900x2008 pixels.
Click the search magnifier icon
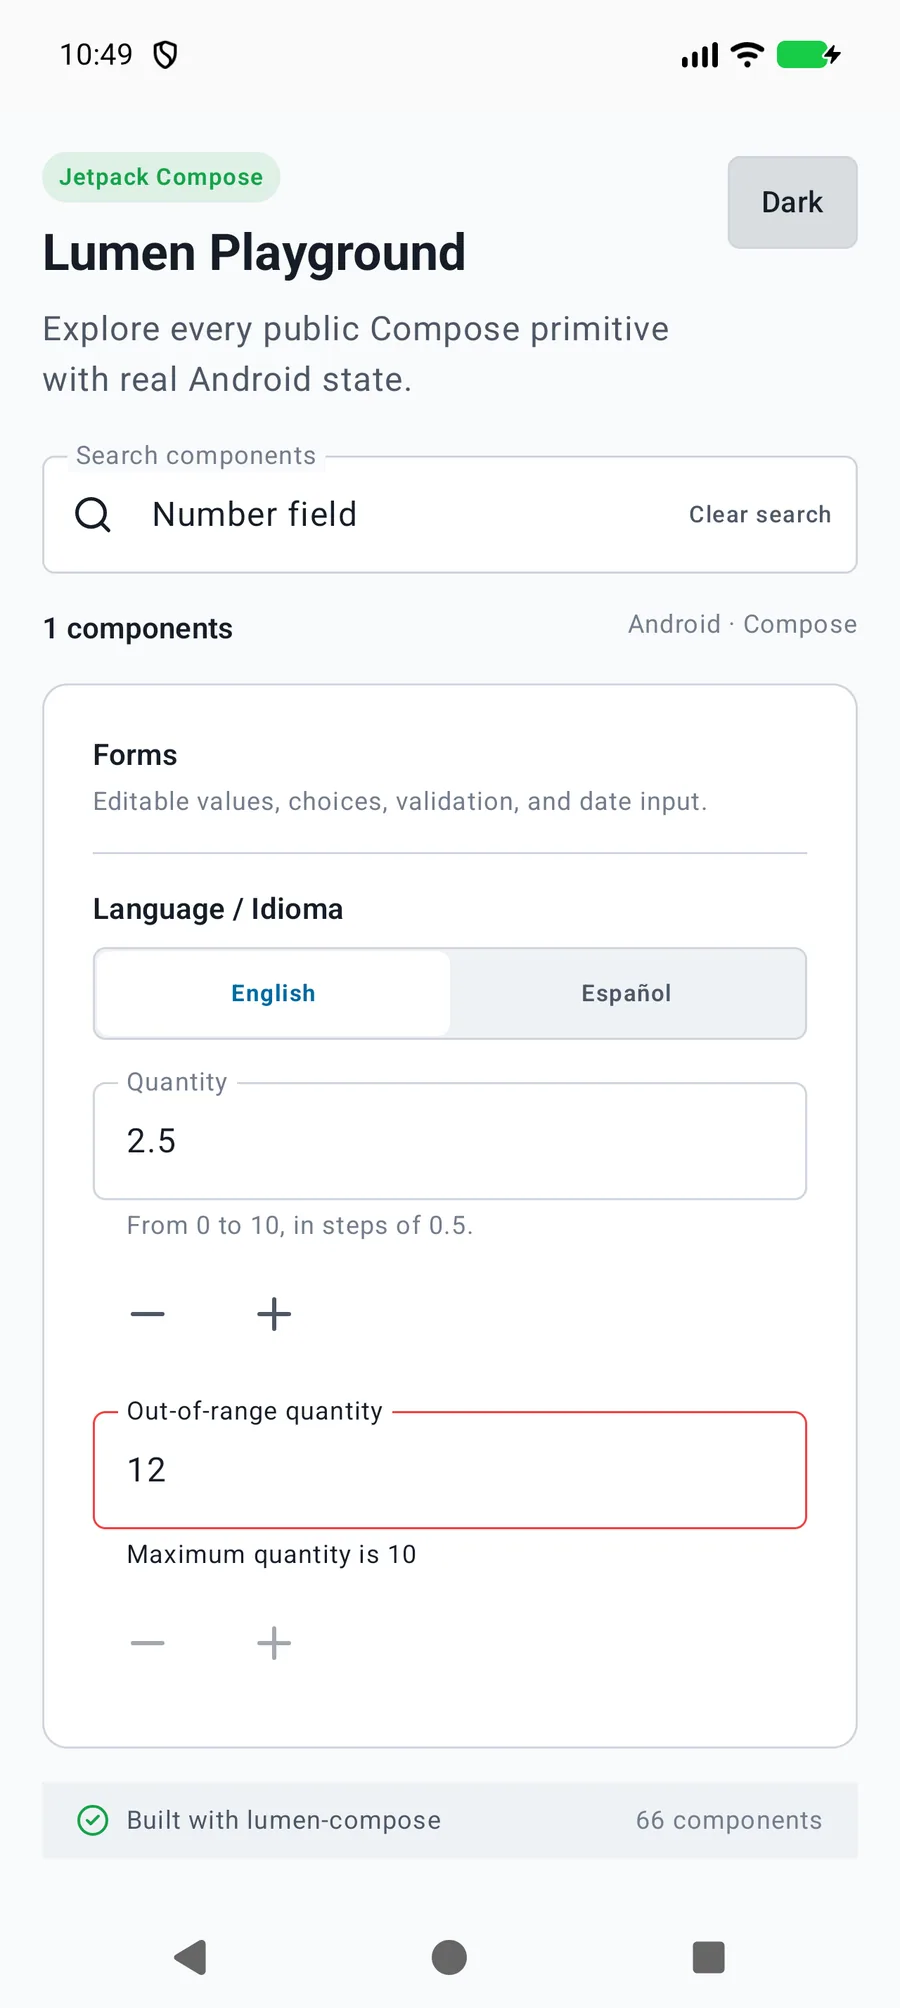click(93, 515)
